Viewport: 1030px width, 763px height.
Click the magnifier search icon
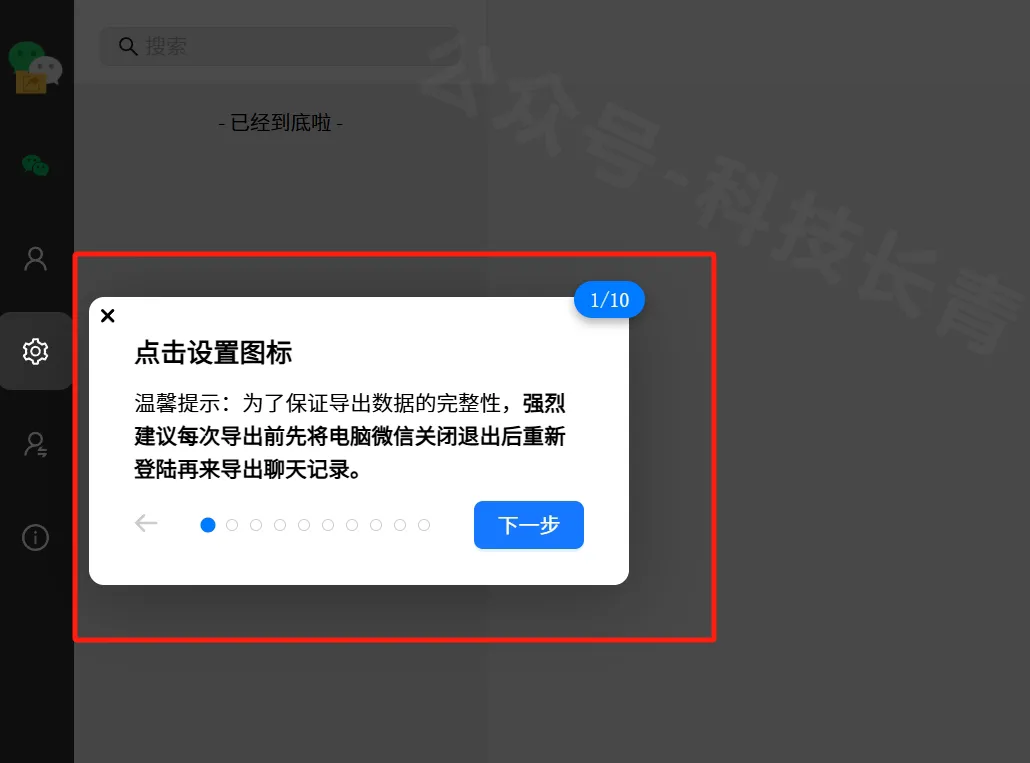(127, 46)
